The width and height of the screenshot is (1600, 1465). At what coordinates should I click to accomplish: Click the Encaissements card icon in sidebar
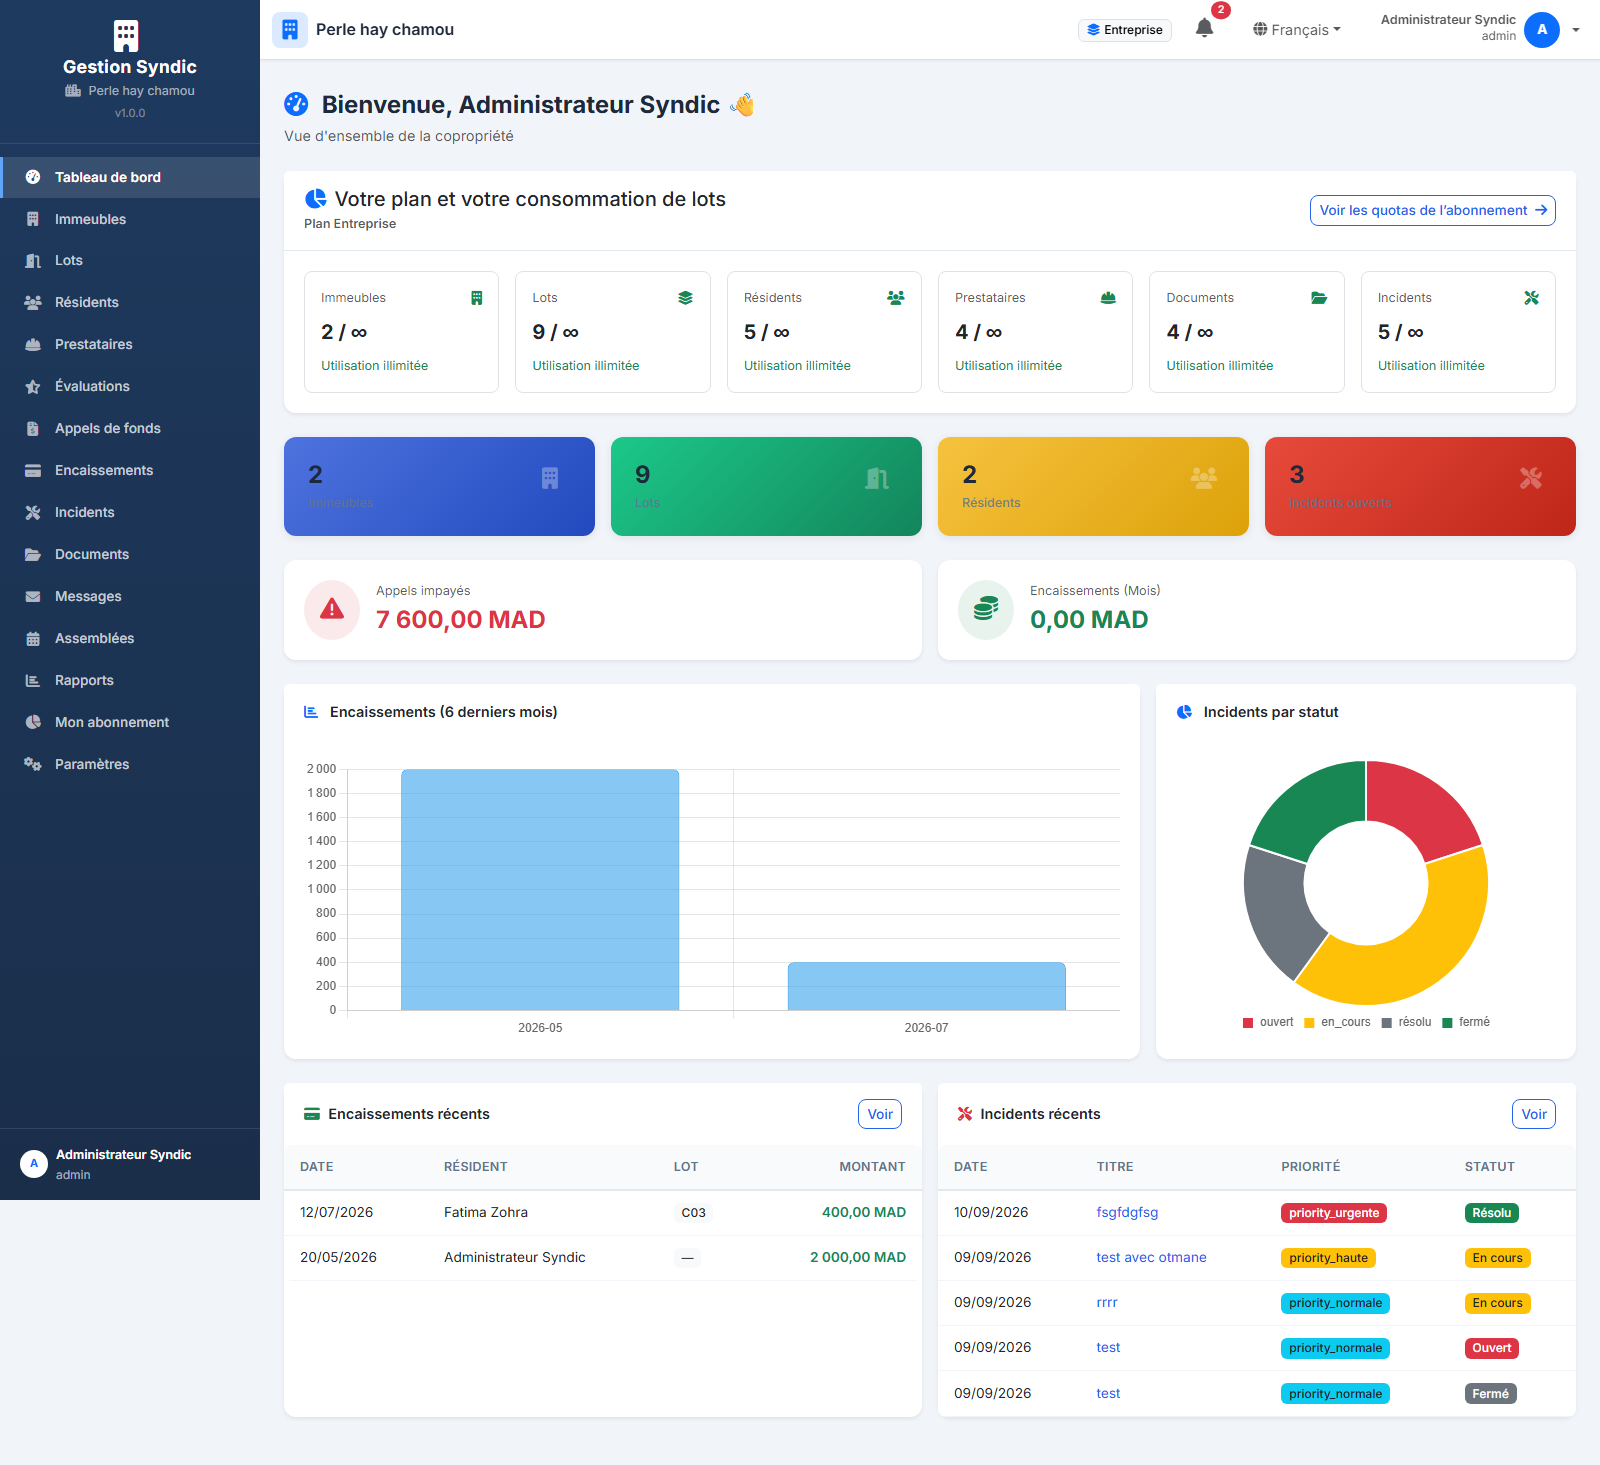[x=33, y=471]
